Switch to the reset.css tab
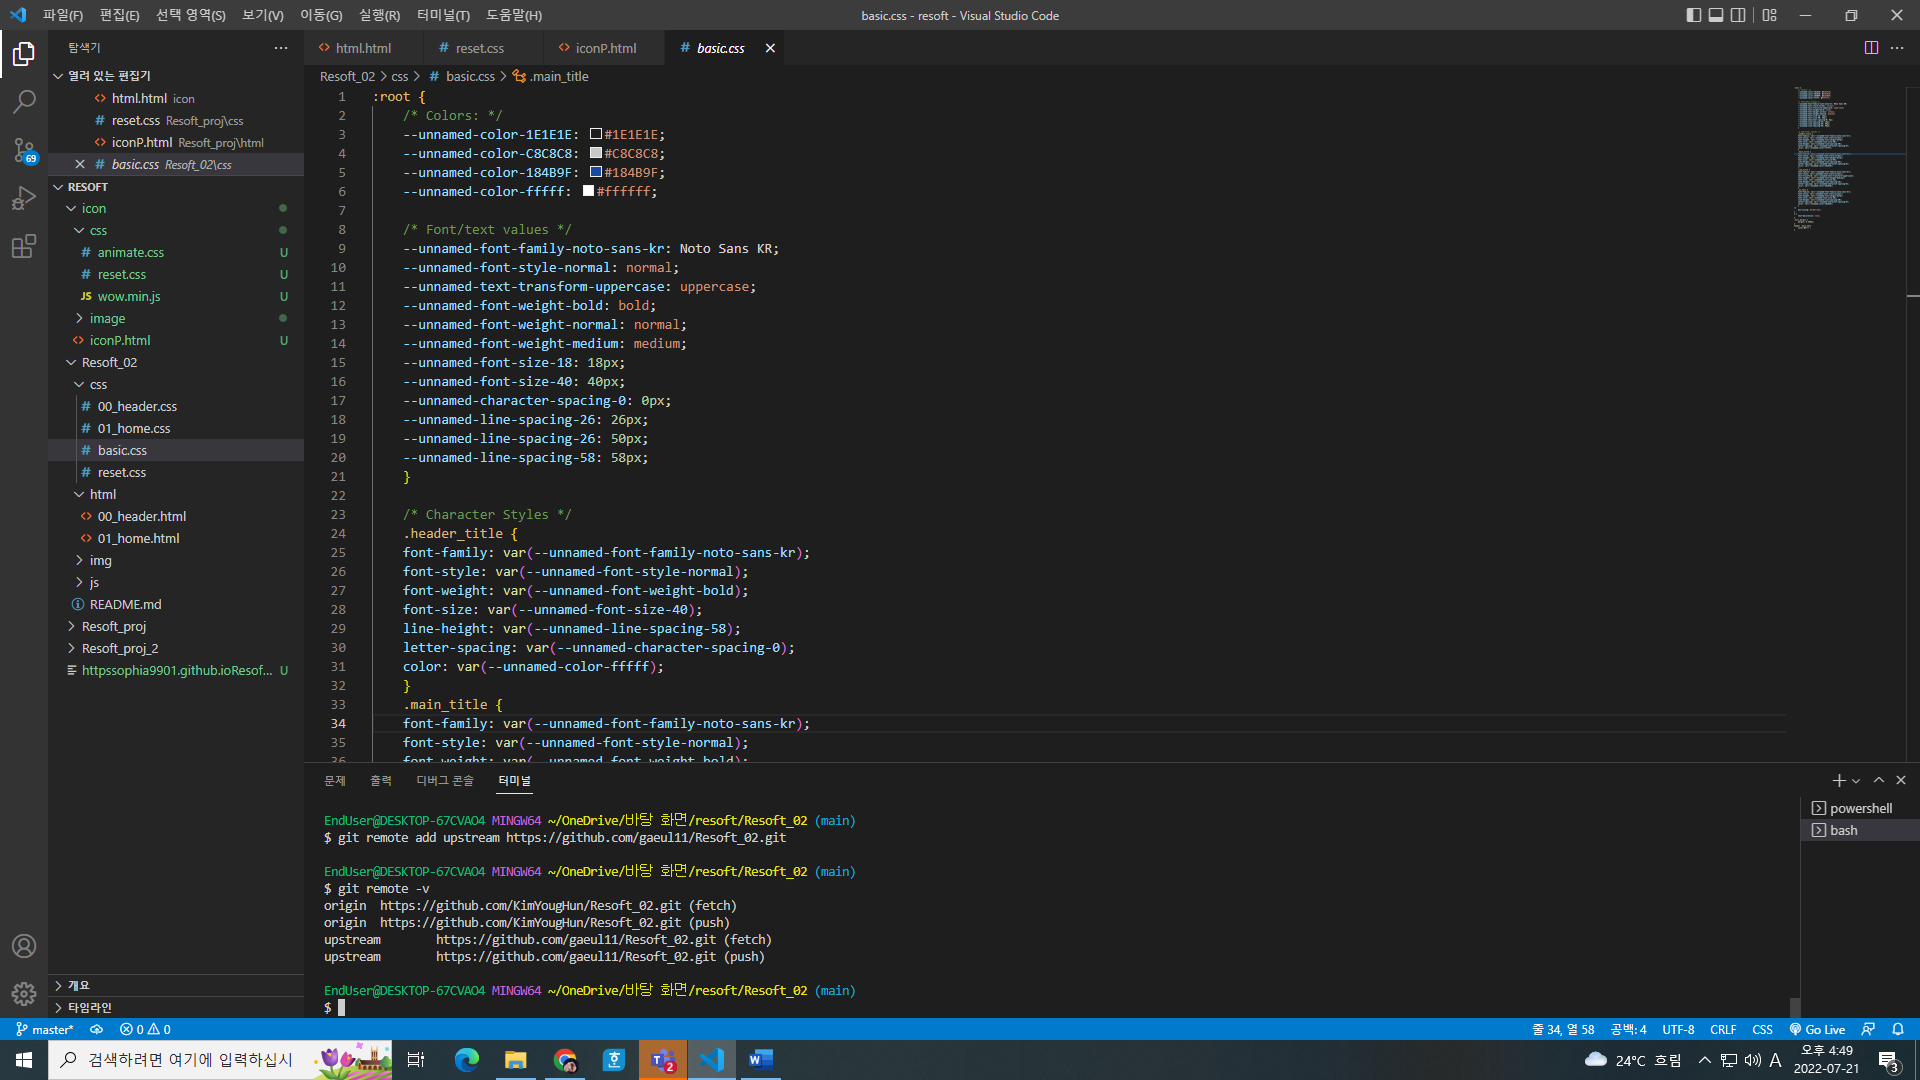 (479, 49)
